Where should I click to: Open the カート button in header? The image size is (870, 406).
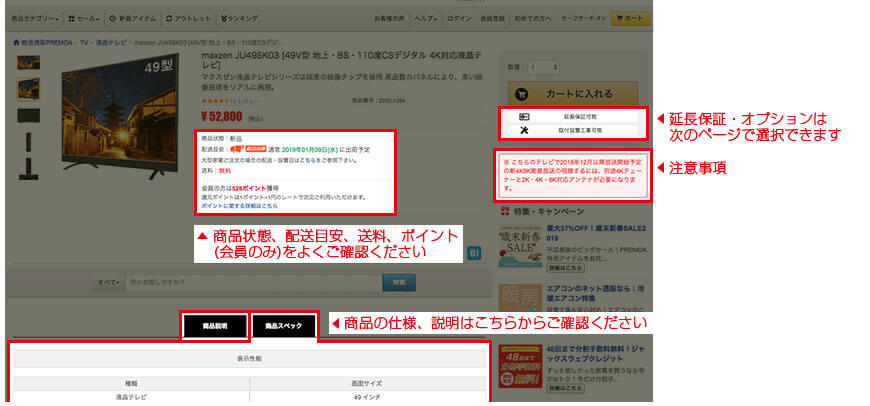[x=630, y=18]
